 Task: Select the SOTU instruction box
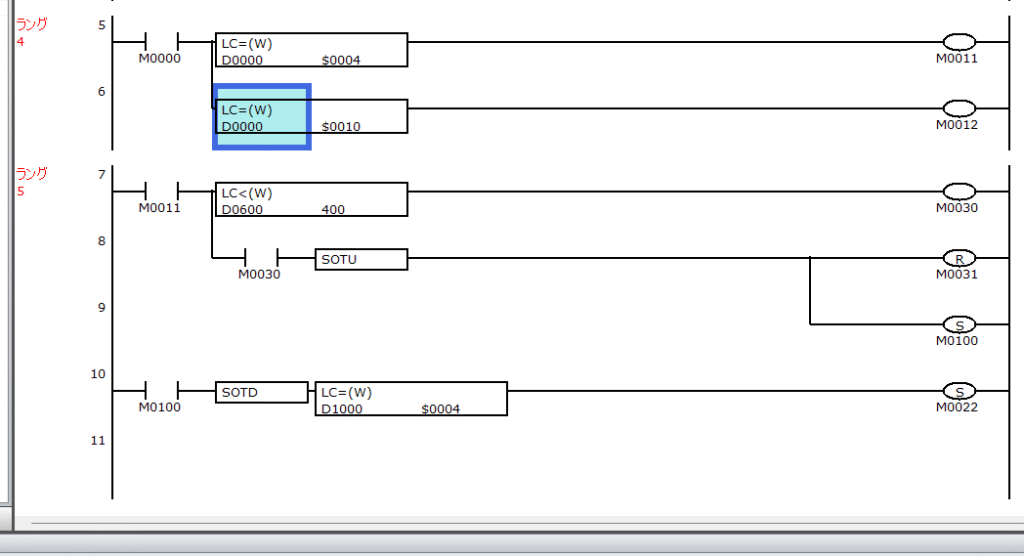coord(361,259)
